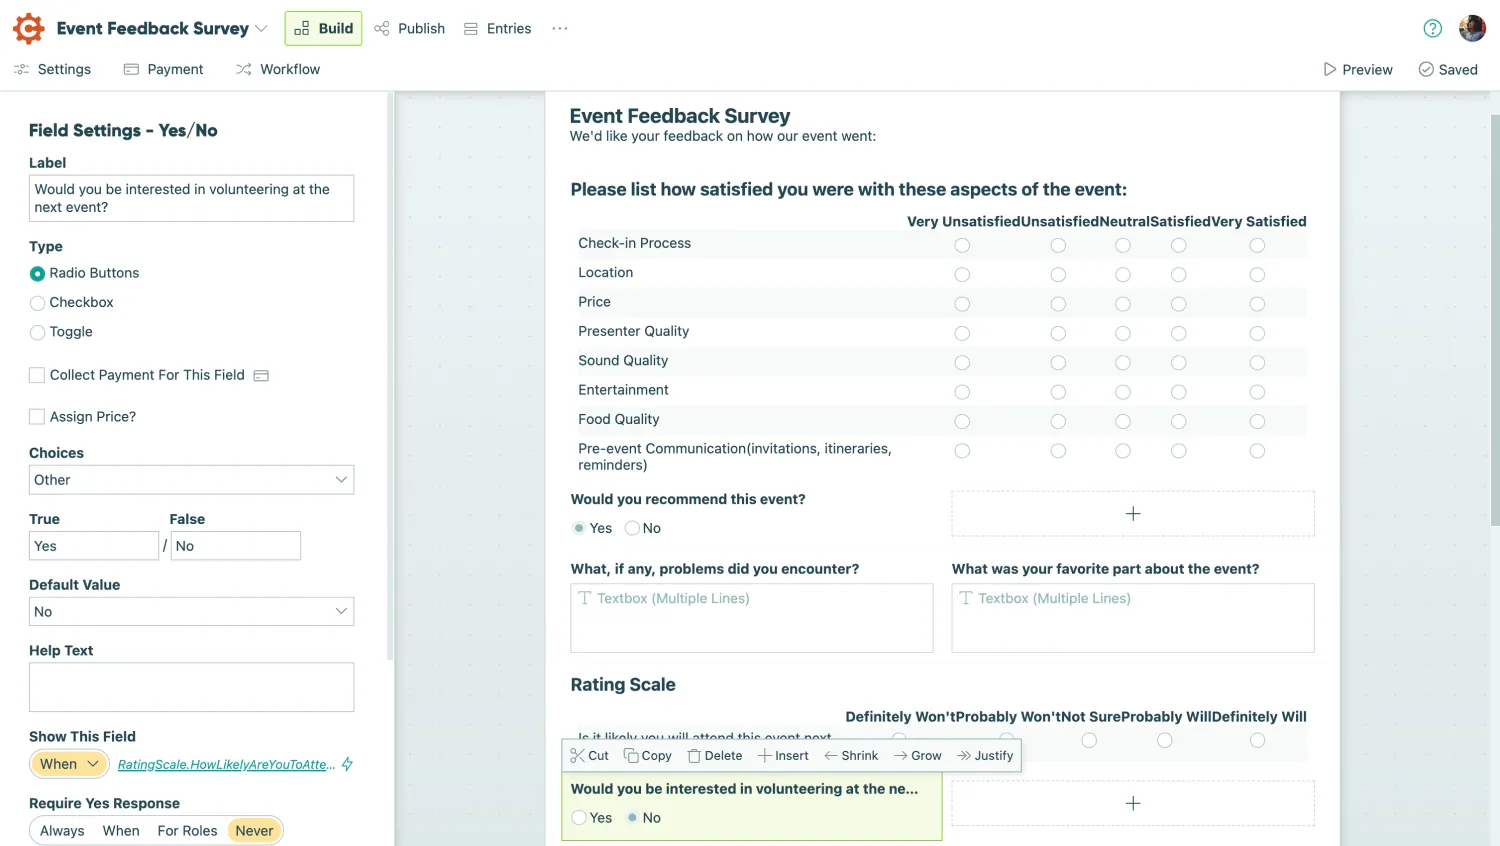The image size is (1500, 846).
Task: Open conditions via lightning bolt icon
Action: click(347, 763)
